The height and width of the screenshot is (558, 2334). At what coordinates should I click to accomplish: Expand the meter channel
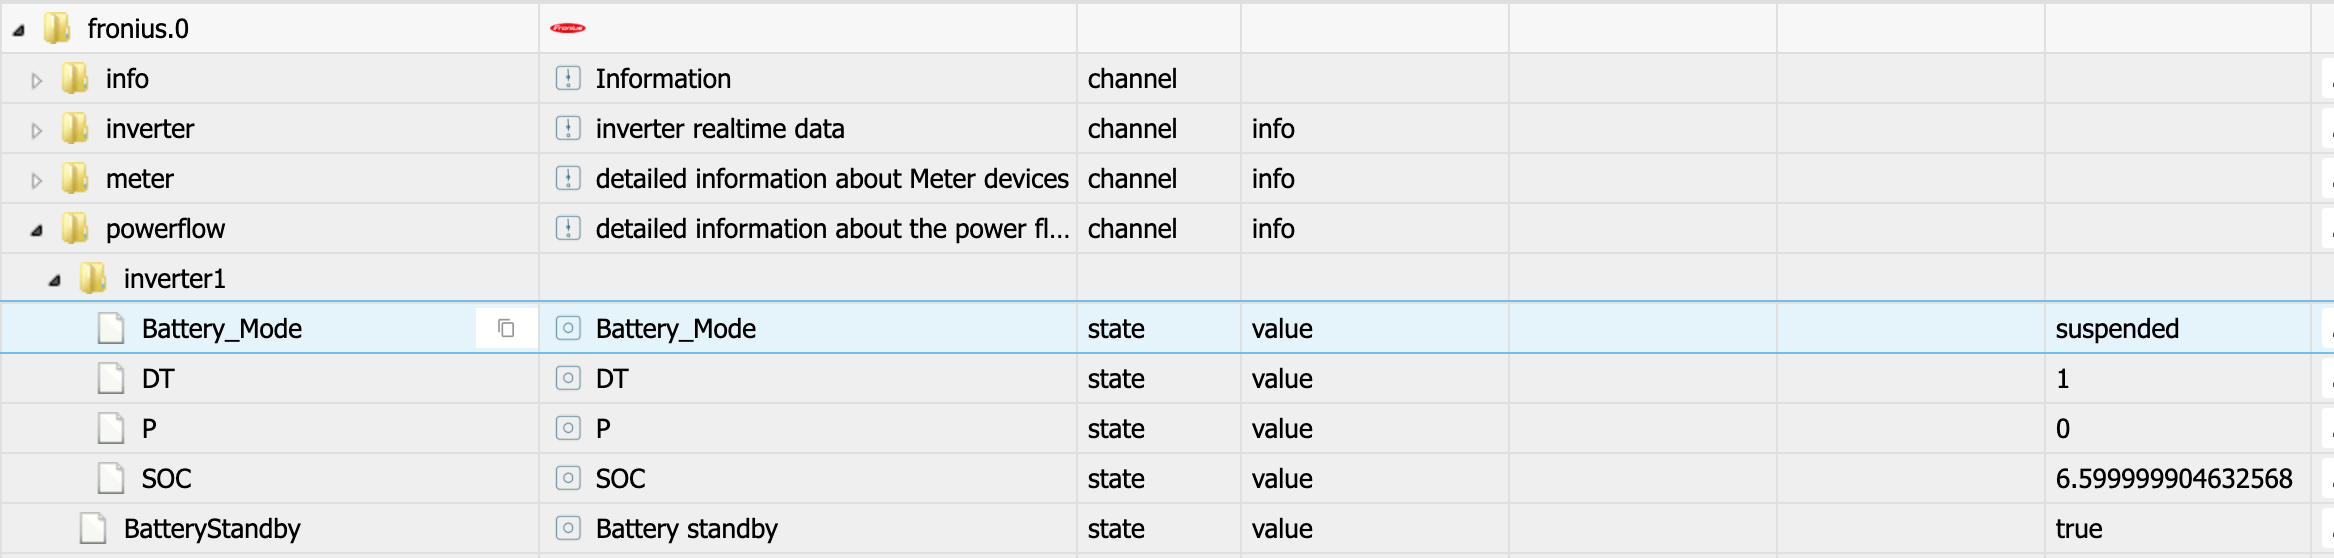(37, 180)
